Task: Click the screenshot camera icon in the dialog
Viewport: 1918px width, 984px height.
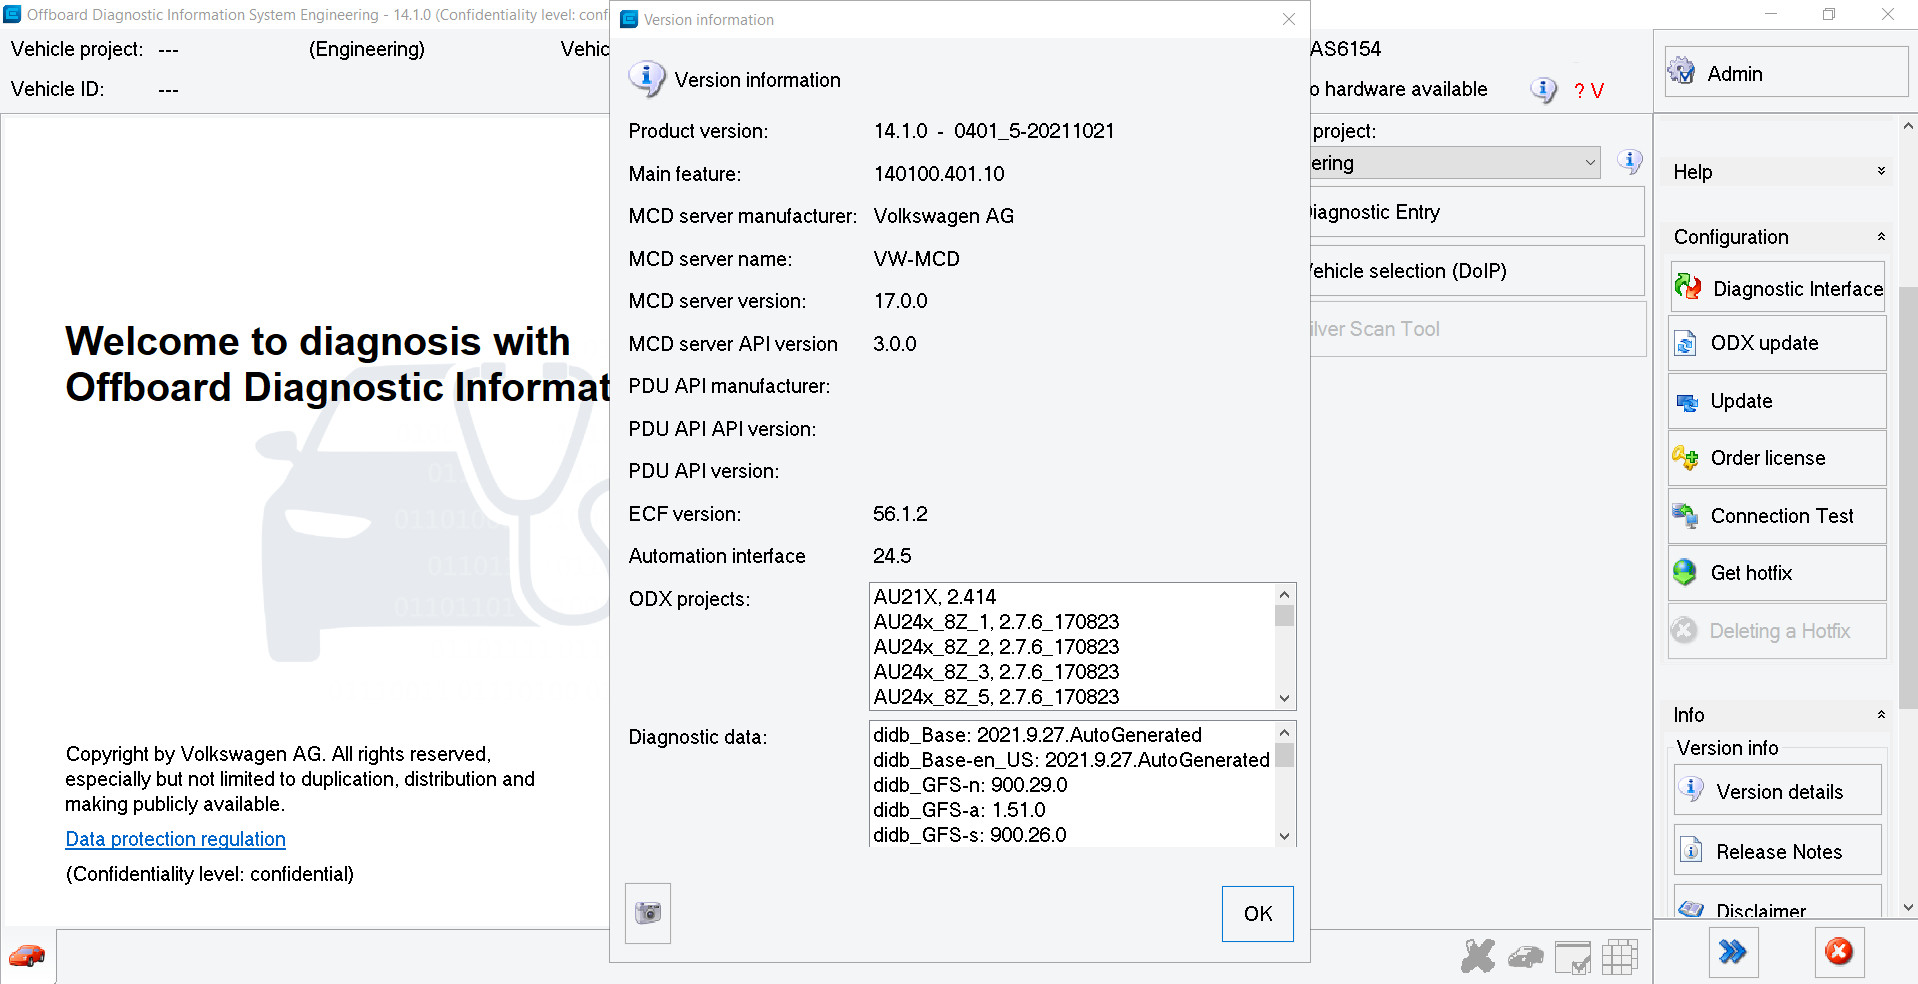Action: click(x=648, y=913)
